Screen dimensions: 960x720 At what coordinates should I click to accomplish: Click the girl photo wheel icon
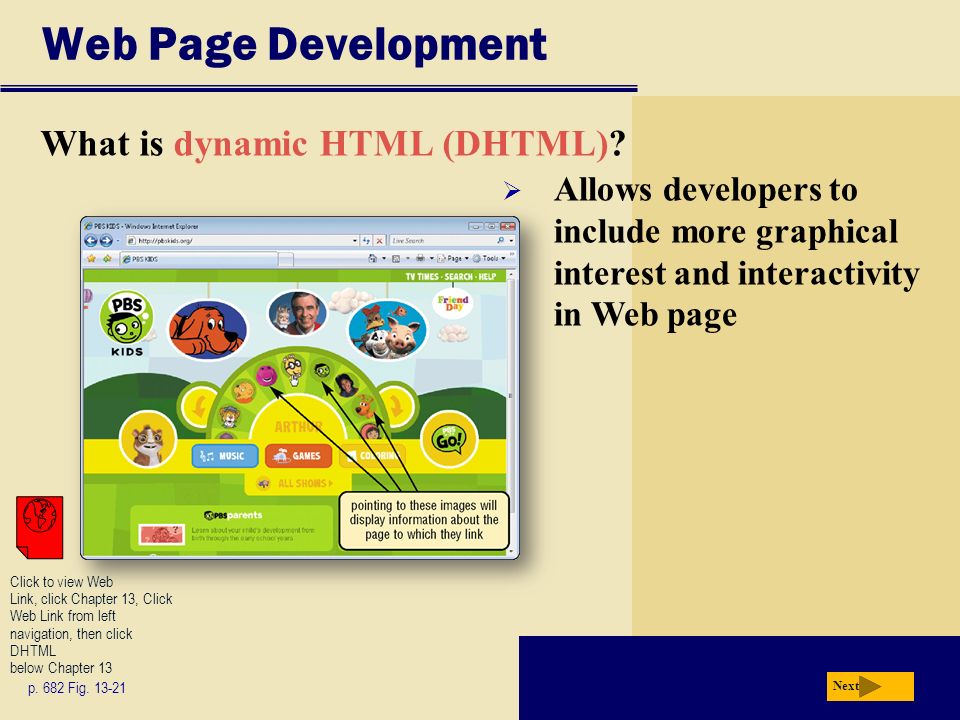(x=345, y=385)
